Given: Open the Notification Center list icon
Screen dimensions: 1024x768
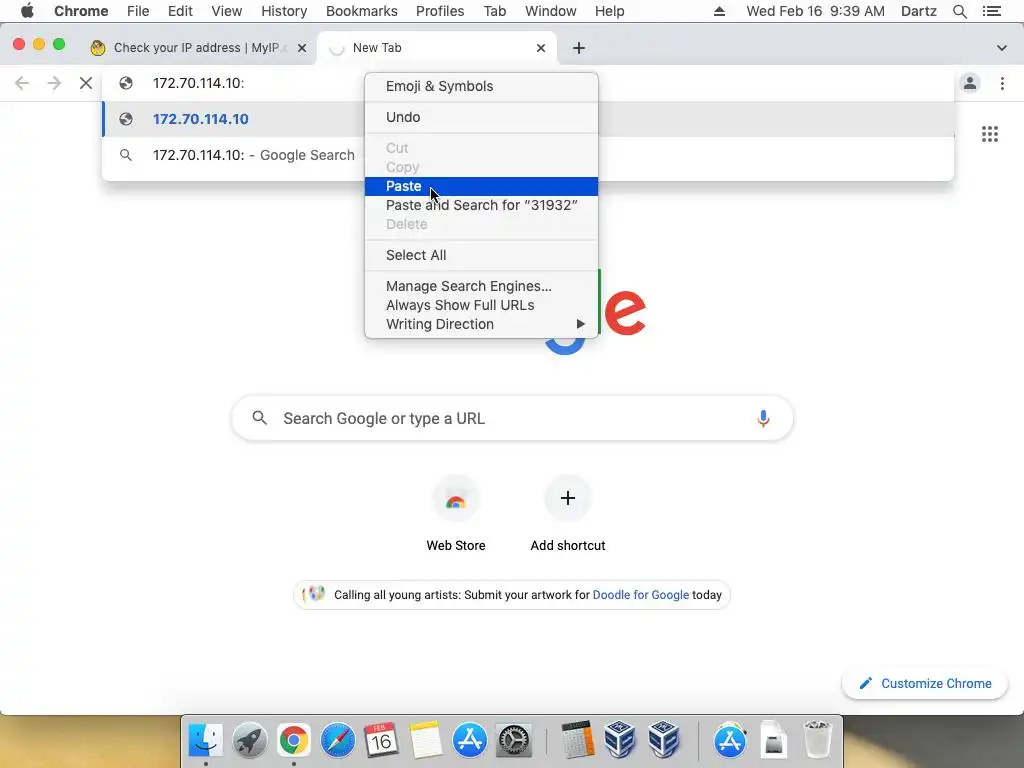Looking at the screenshot, I should click(x=991, y=11).
